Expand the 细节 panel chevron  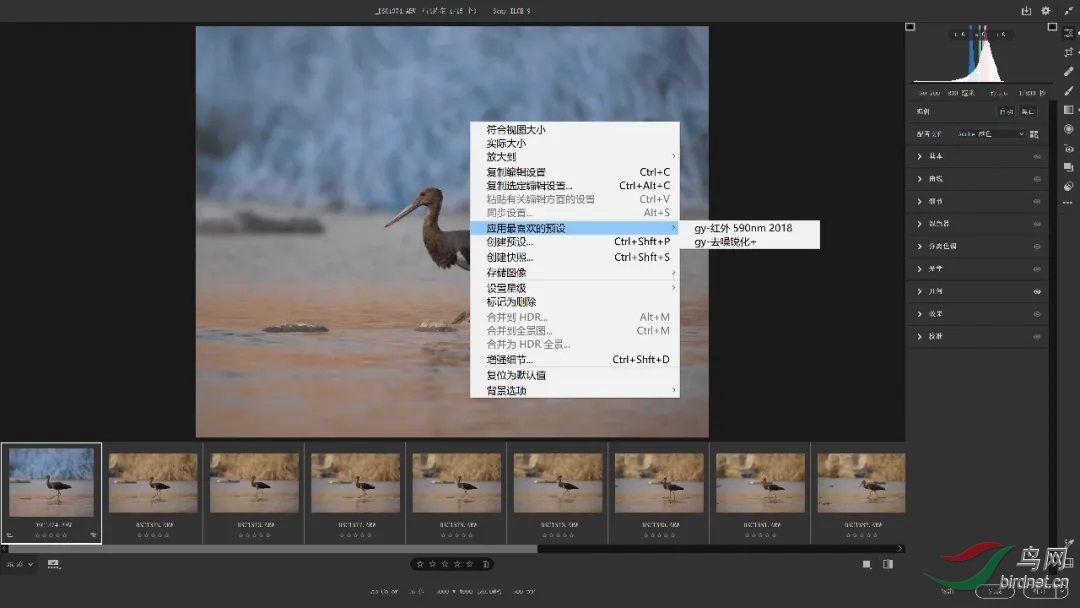pyautogui.click(x=920, y=201)
